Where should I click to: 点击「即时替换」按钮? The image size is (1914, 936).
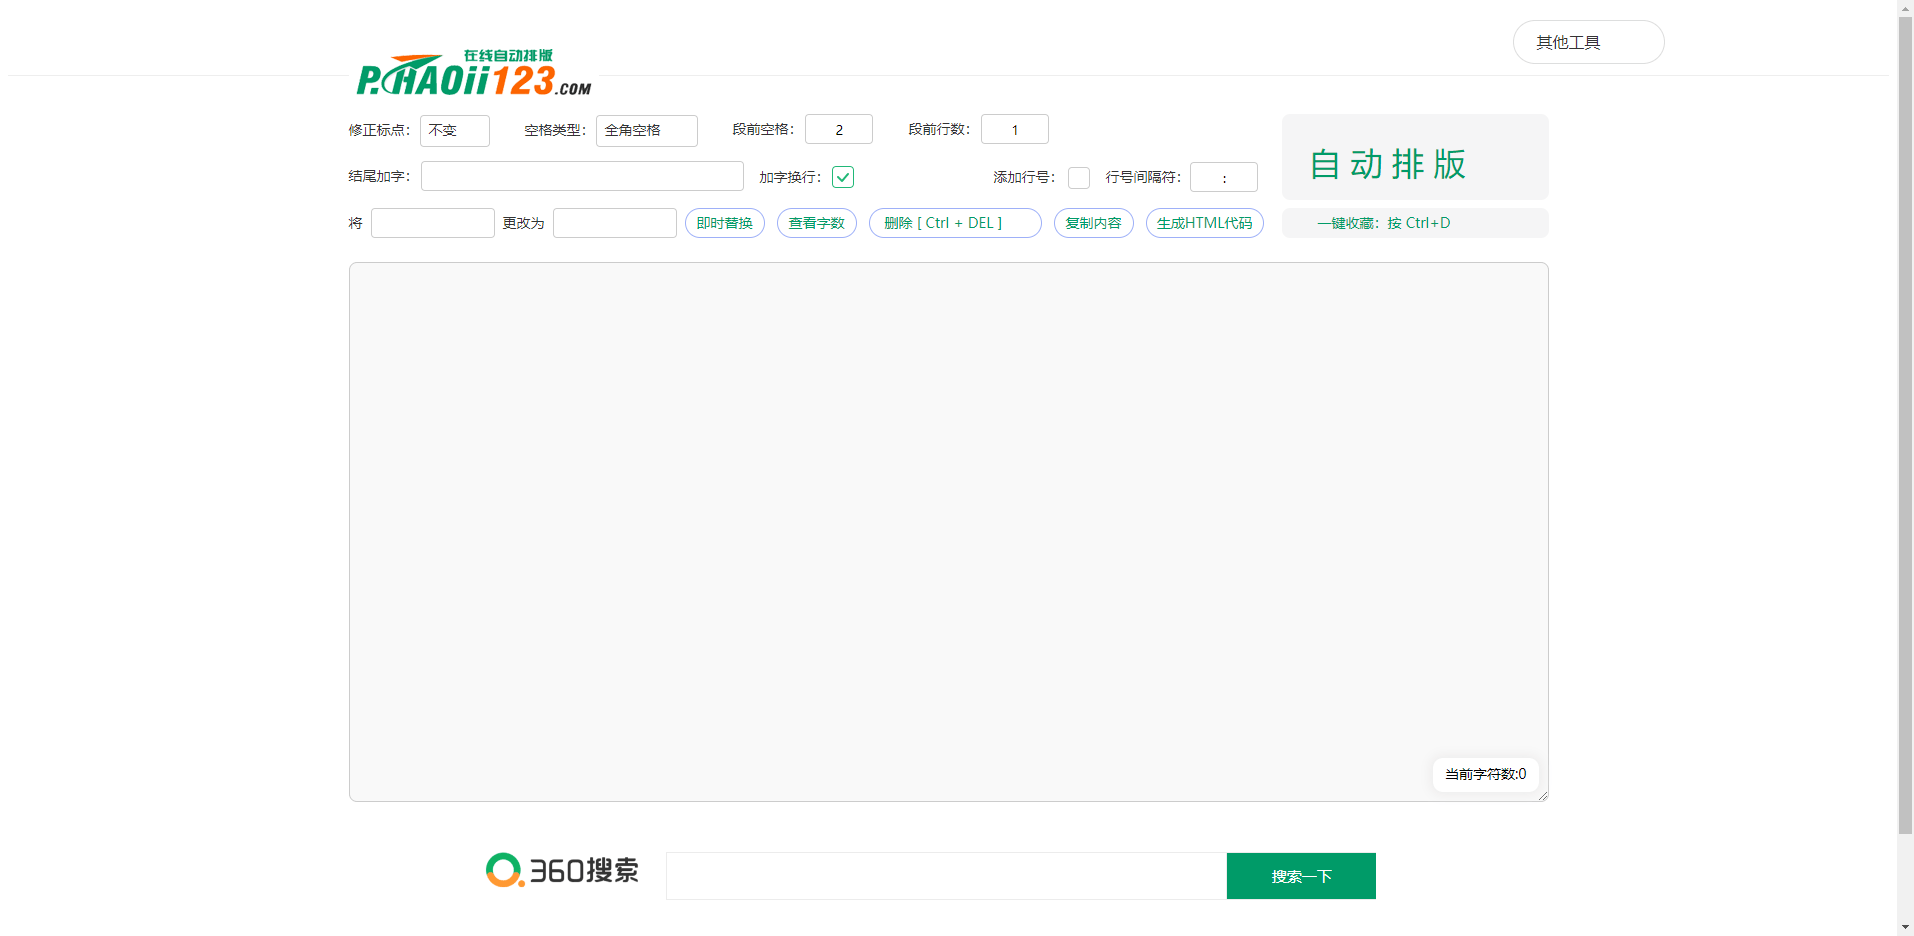(x=723, y=223)
